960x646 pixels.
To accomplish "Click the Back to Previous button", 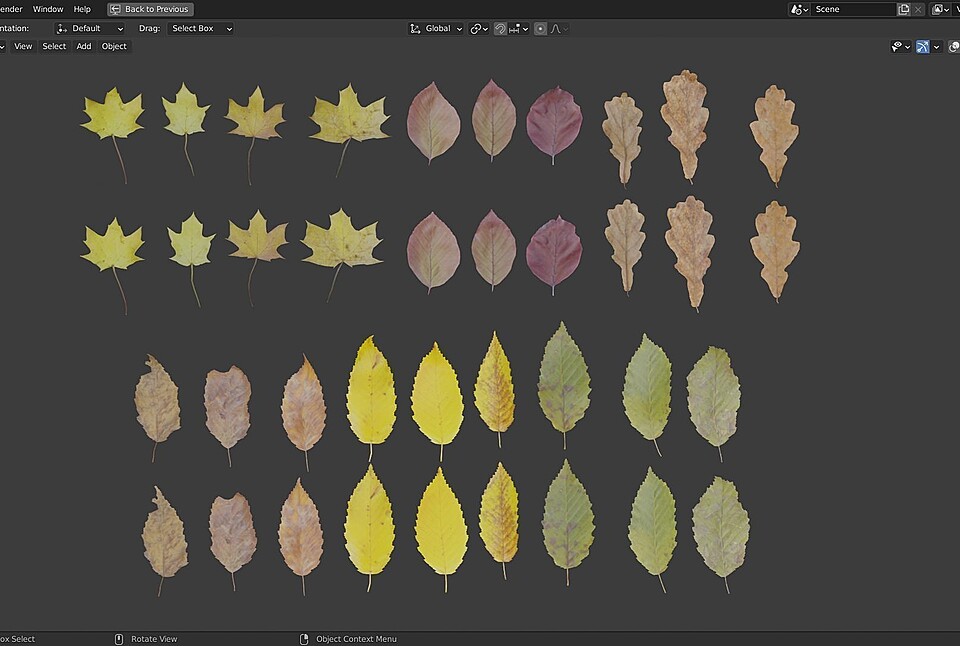I will [x=150, y=9].
